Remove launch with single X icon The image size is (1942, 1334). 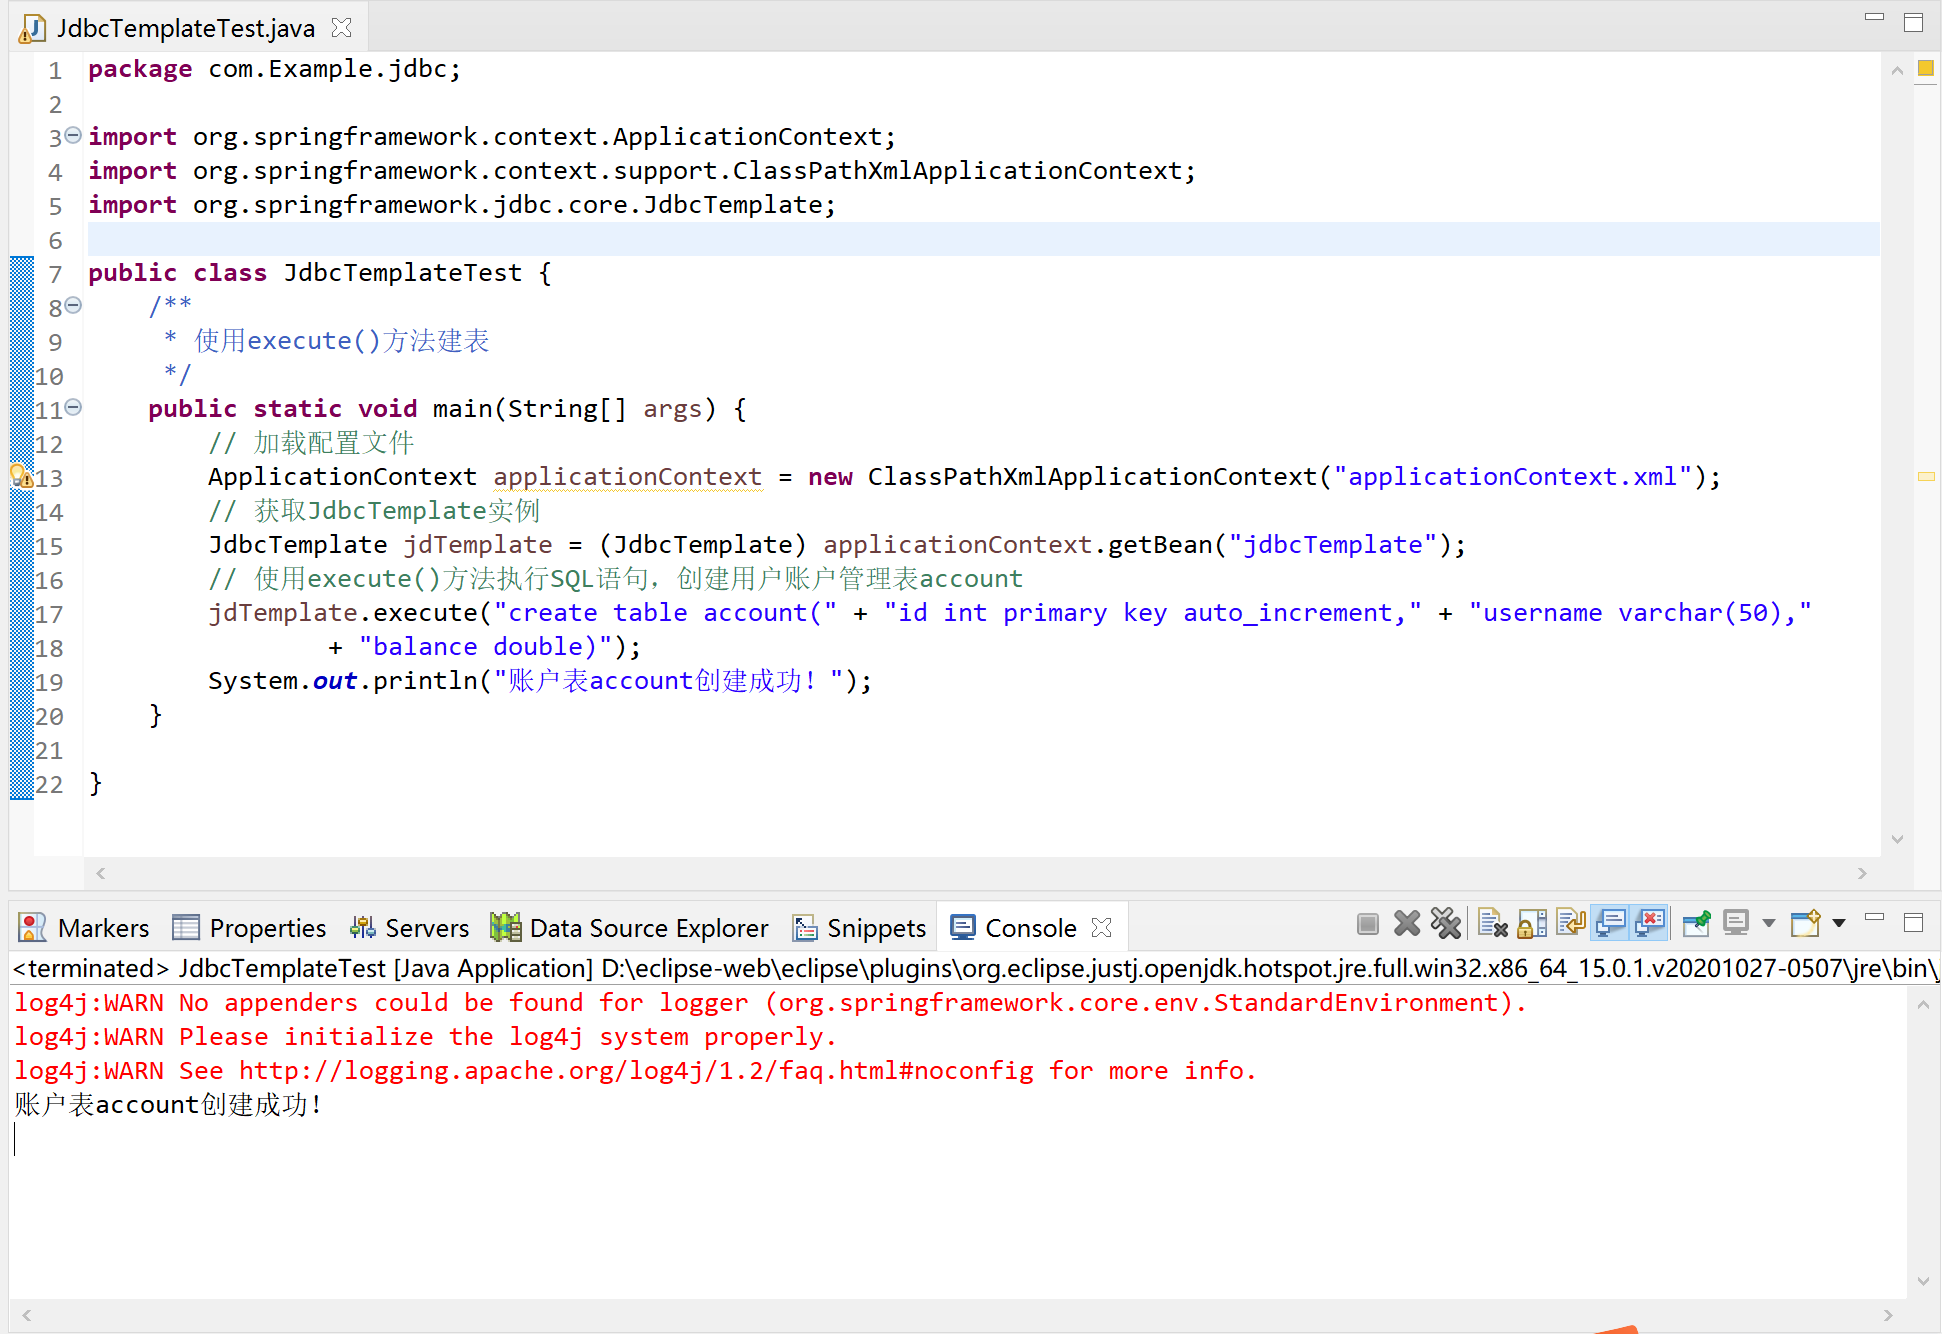coord(1406,925)
